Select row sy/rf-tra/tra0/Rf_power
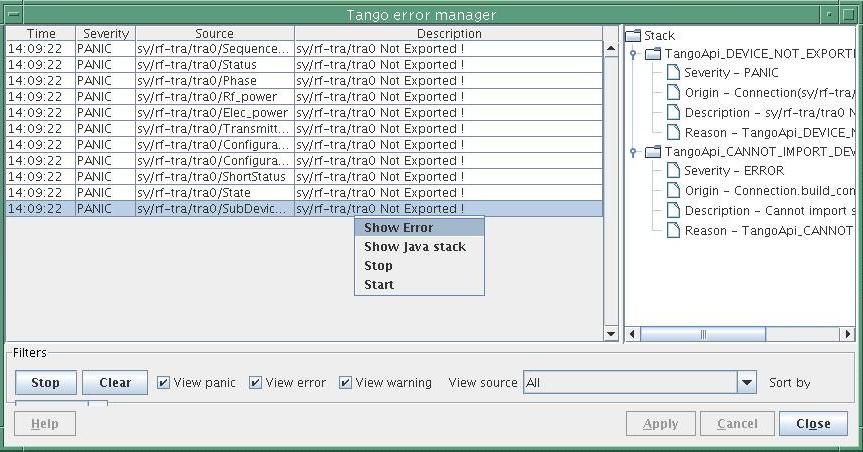 pos(304,97)
